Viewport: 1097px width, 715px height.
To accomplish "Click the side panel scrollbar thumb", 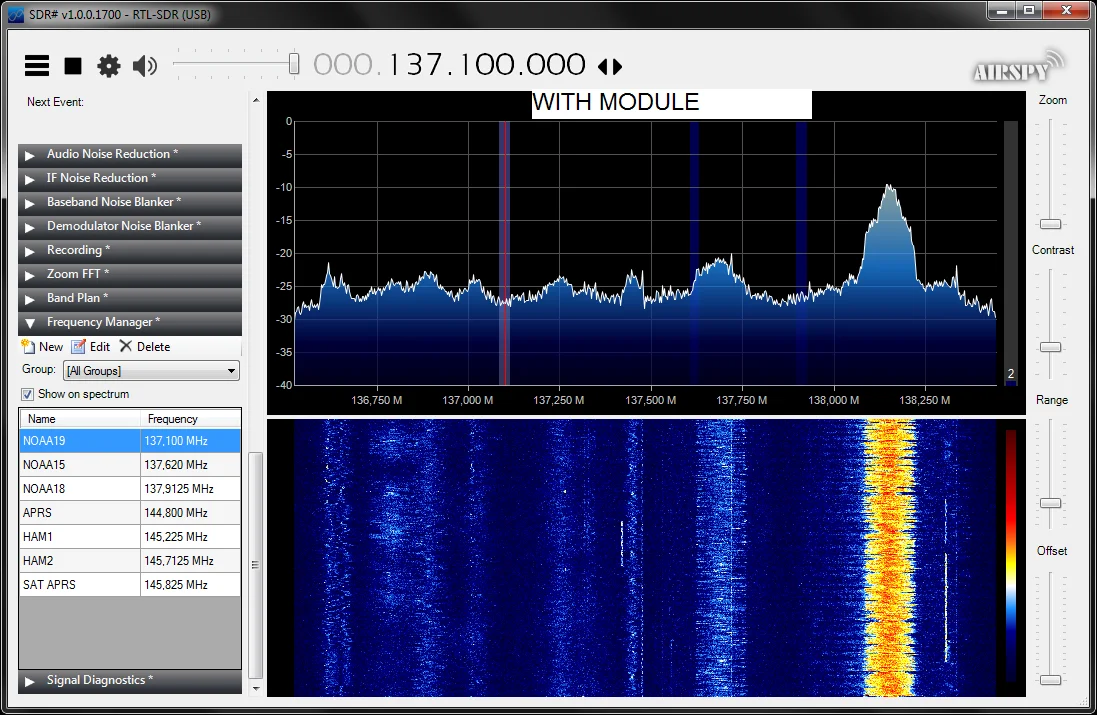I will click(255, 565).
